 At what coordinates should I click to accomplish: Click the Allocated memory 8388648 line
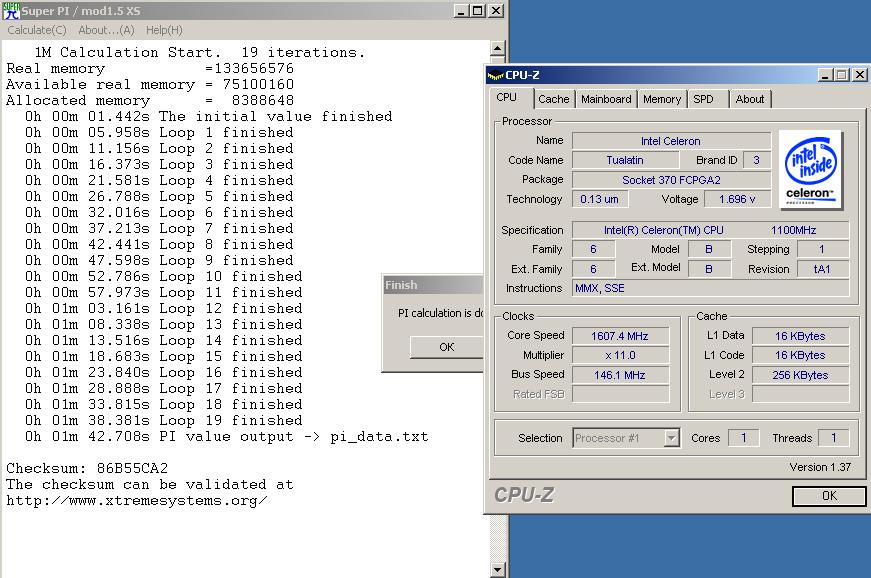pyautogui.click(x=150, y=100)
